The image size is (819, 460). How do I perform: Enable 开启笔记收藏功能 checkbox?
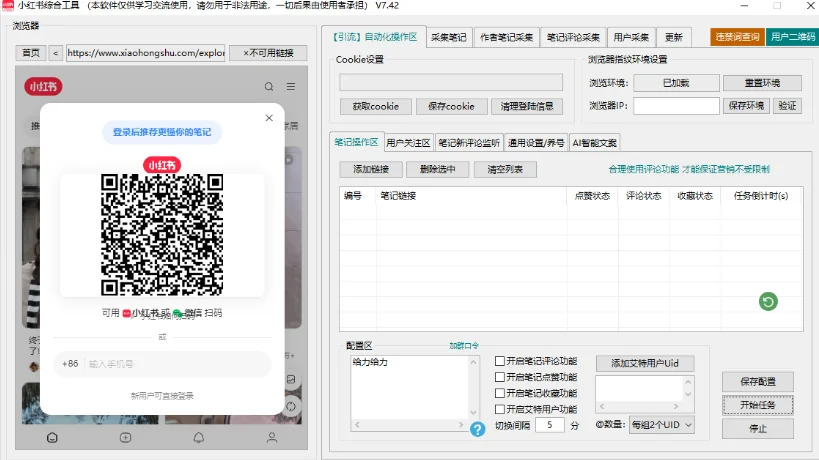(x=500, y=393)
